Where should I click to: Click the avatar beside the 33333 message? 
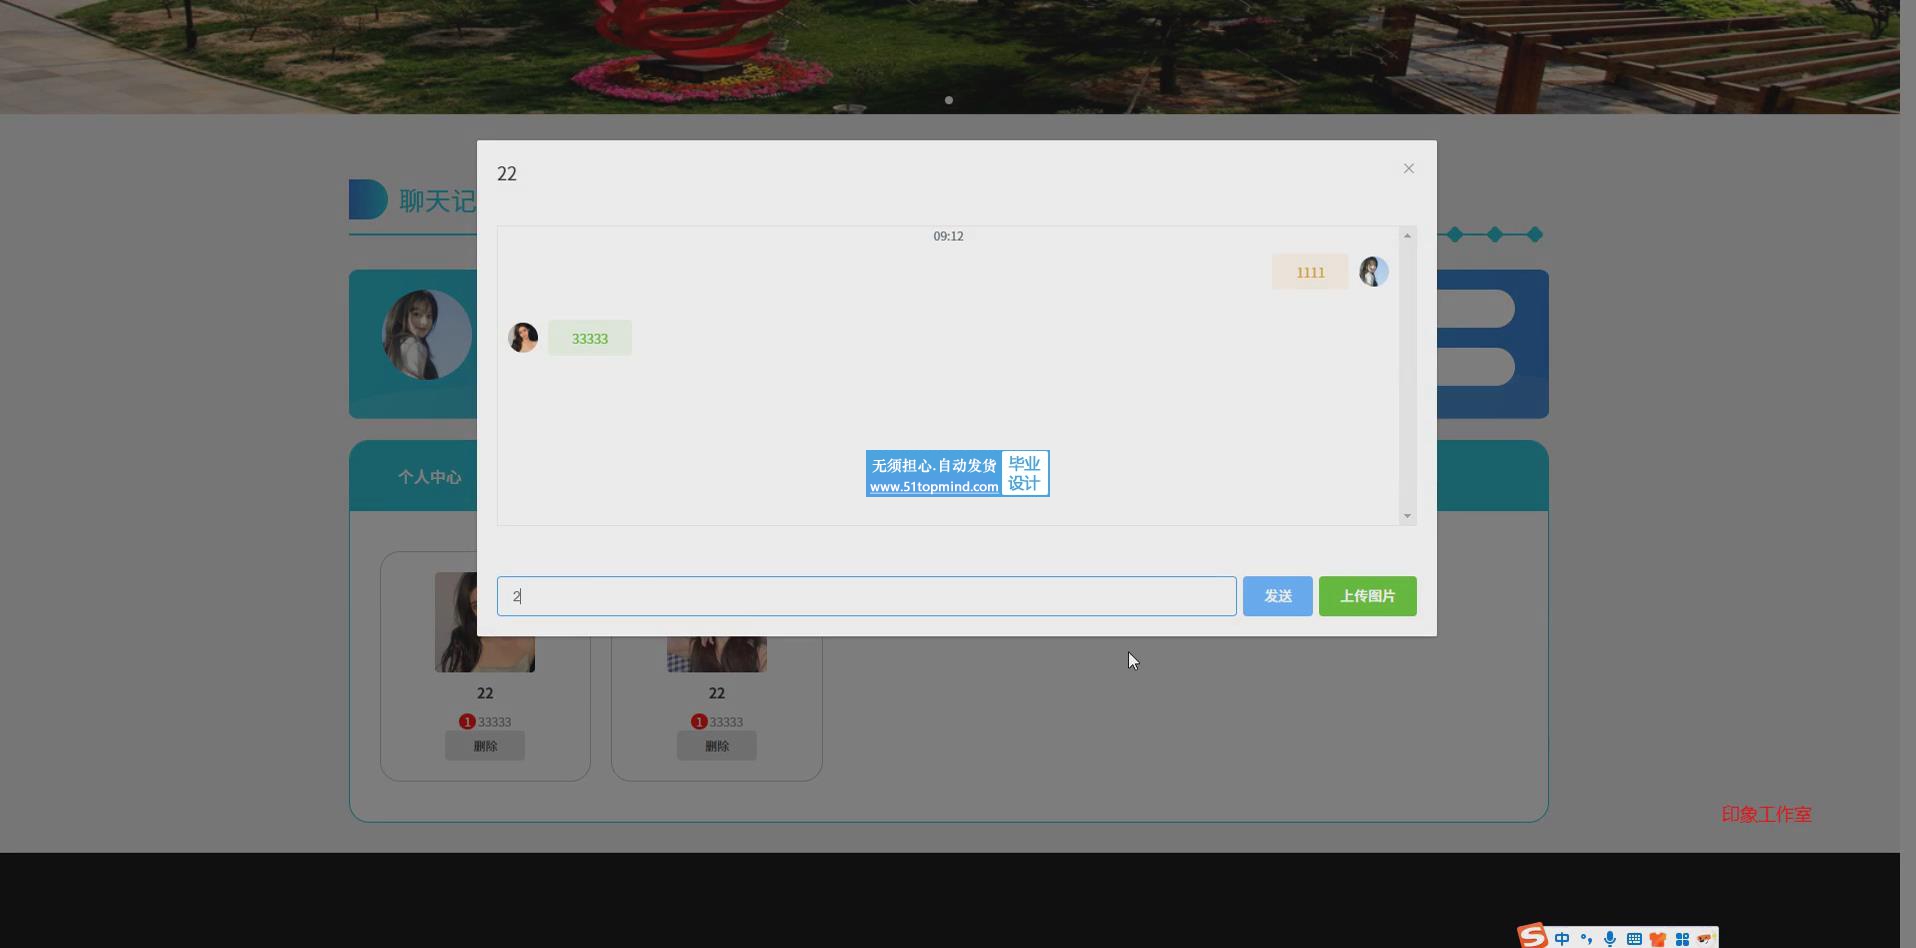click(523, 338)
